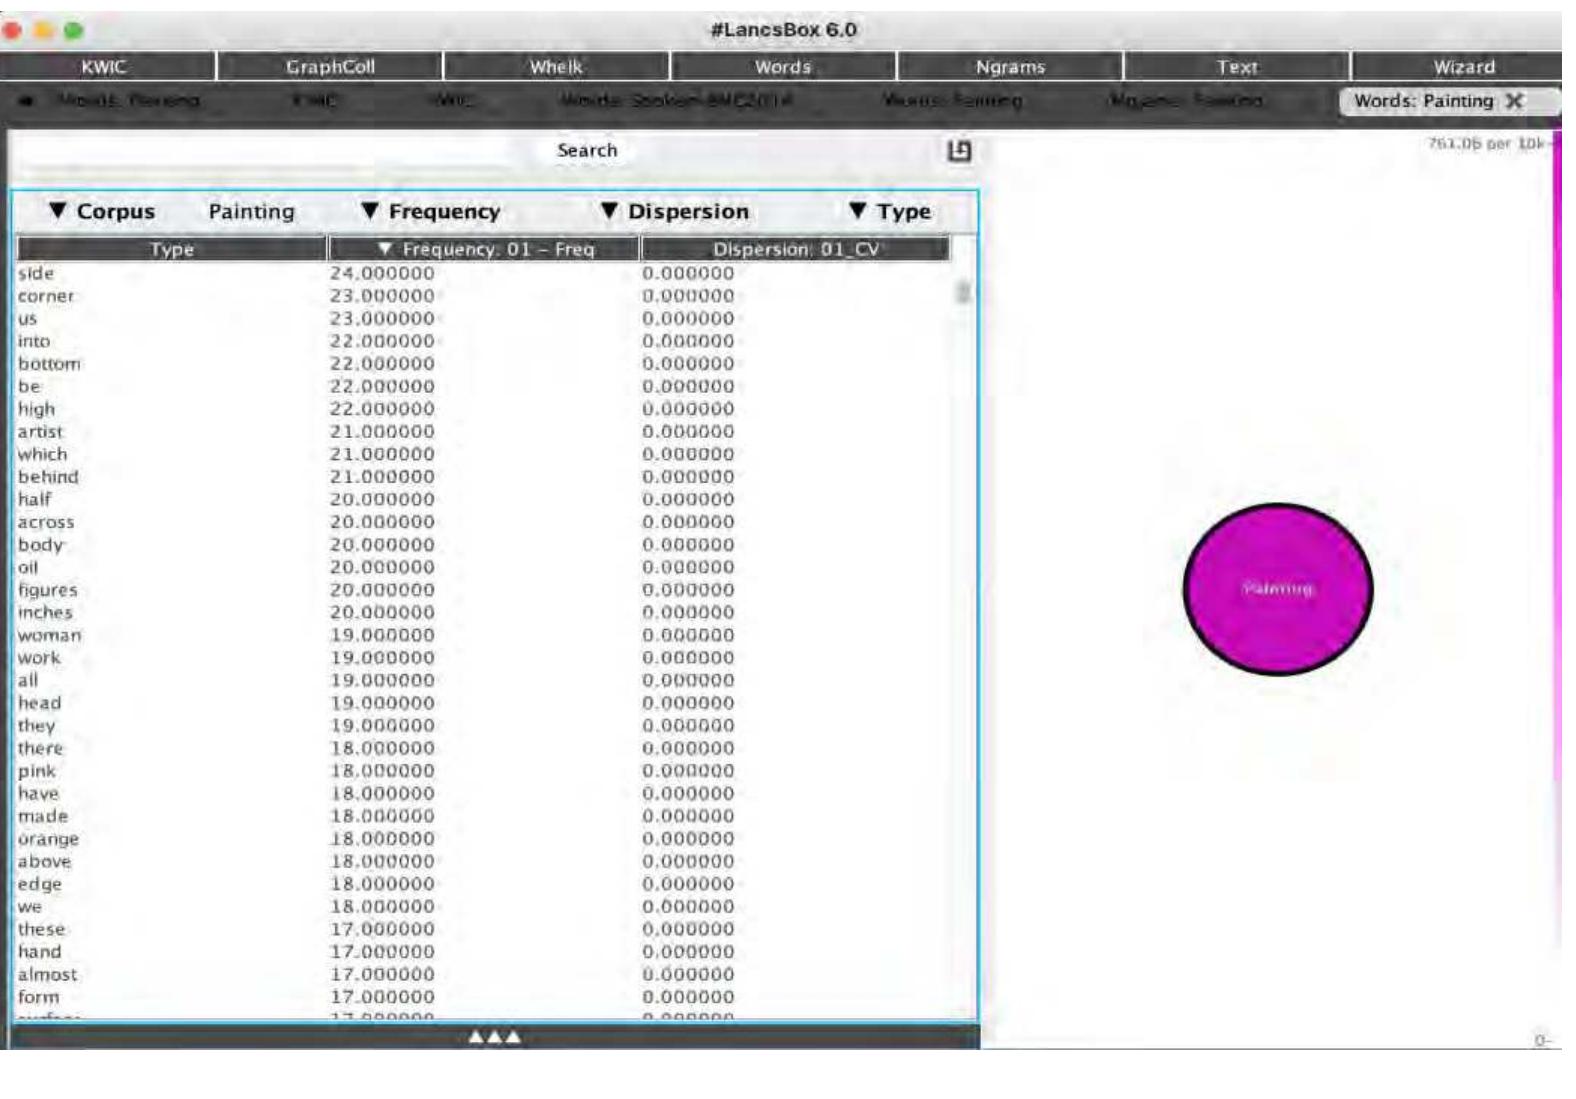The width and height of the screenshot is (1576, 1099).
Task: Switch to the Whelk tab
Action: pyautogui.click(x=556, y=67)
